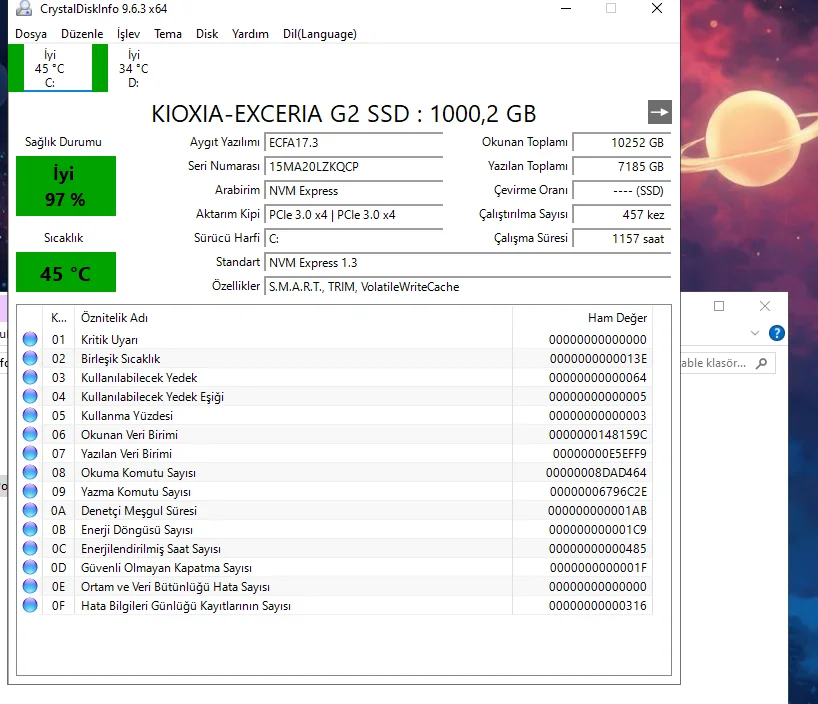
Task: Click the Özellikler field with S.M.A.R.T., TRIM
Action: pyautogui.click(x=467, y=287)
